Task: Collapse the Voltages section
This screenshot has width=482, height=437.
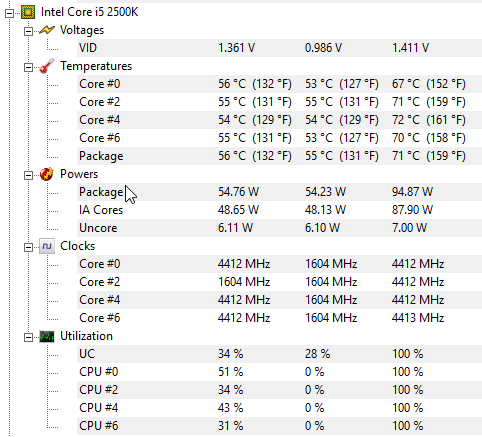Action: coord(28,31)
